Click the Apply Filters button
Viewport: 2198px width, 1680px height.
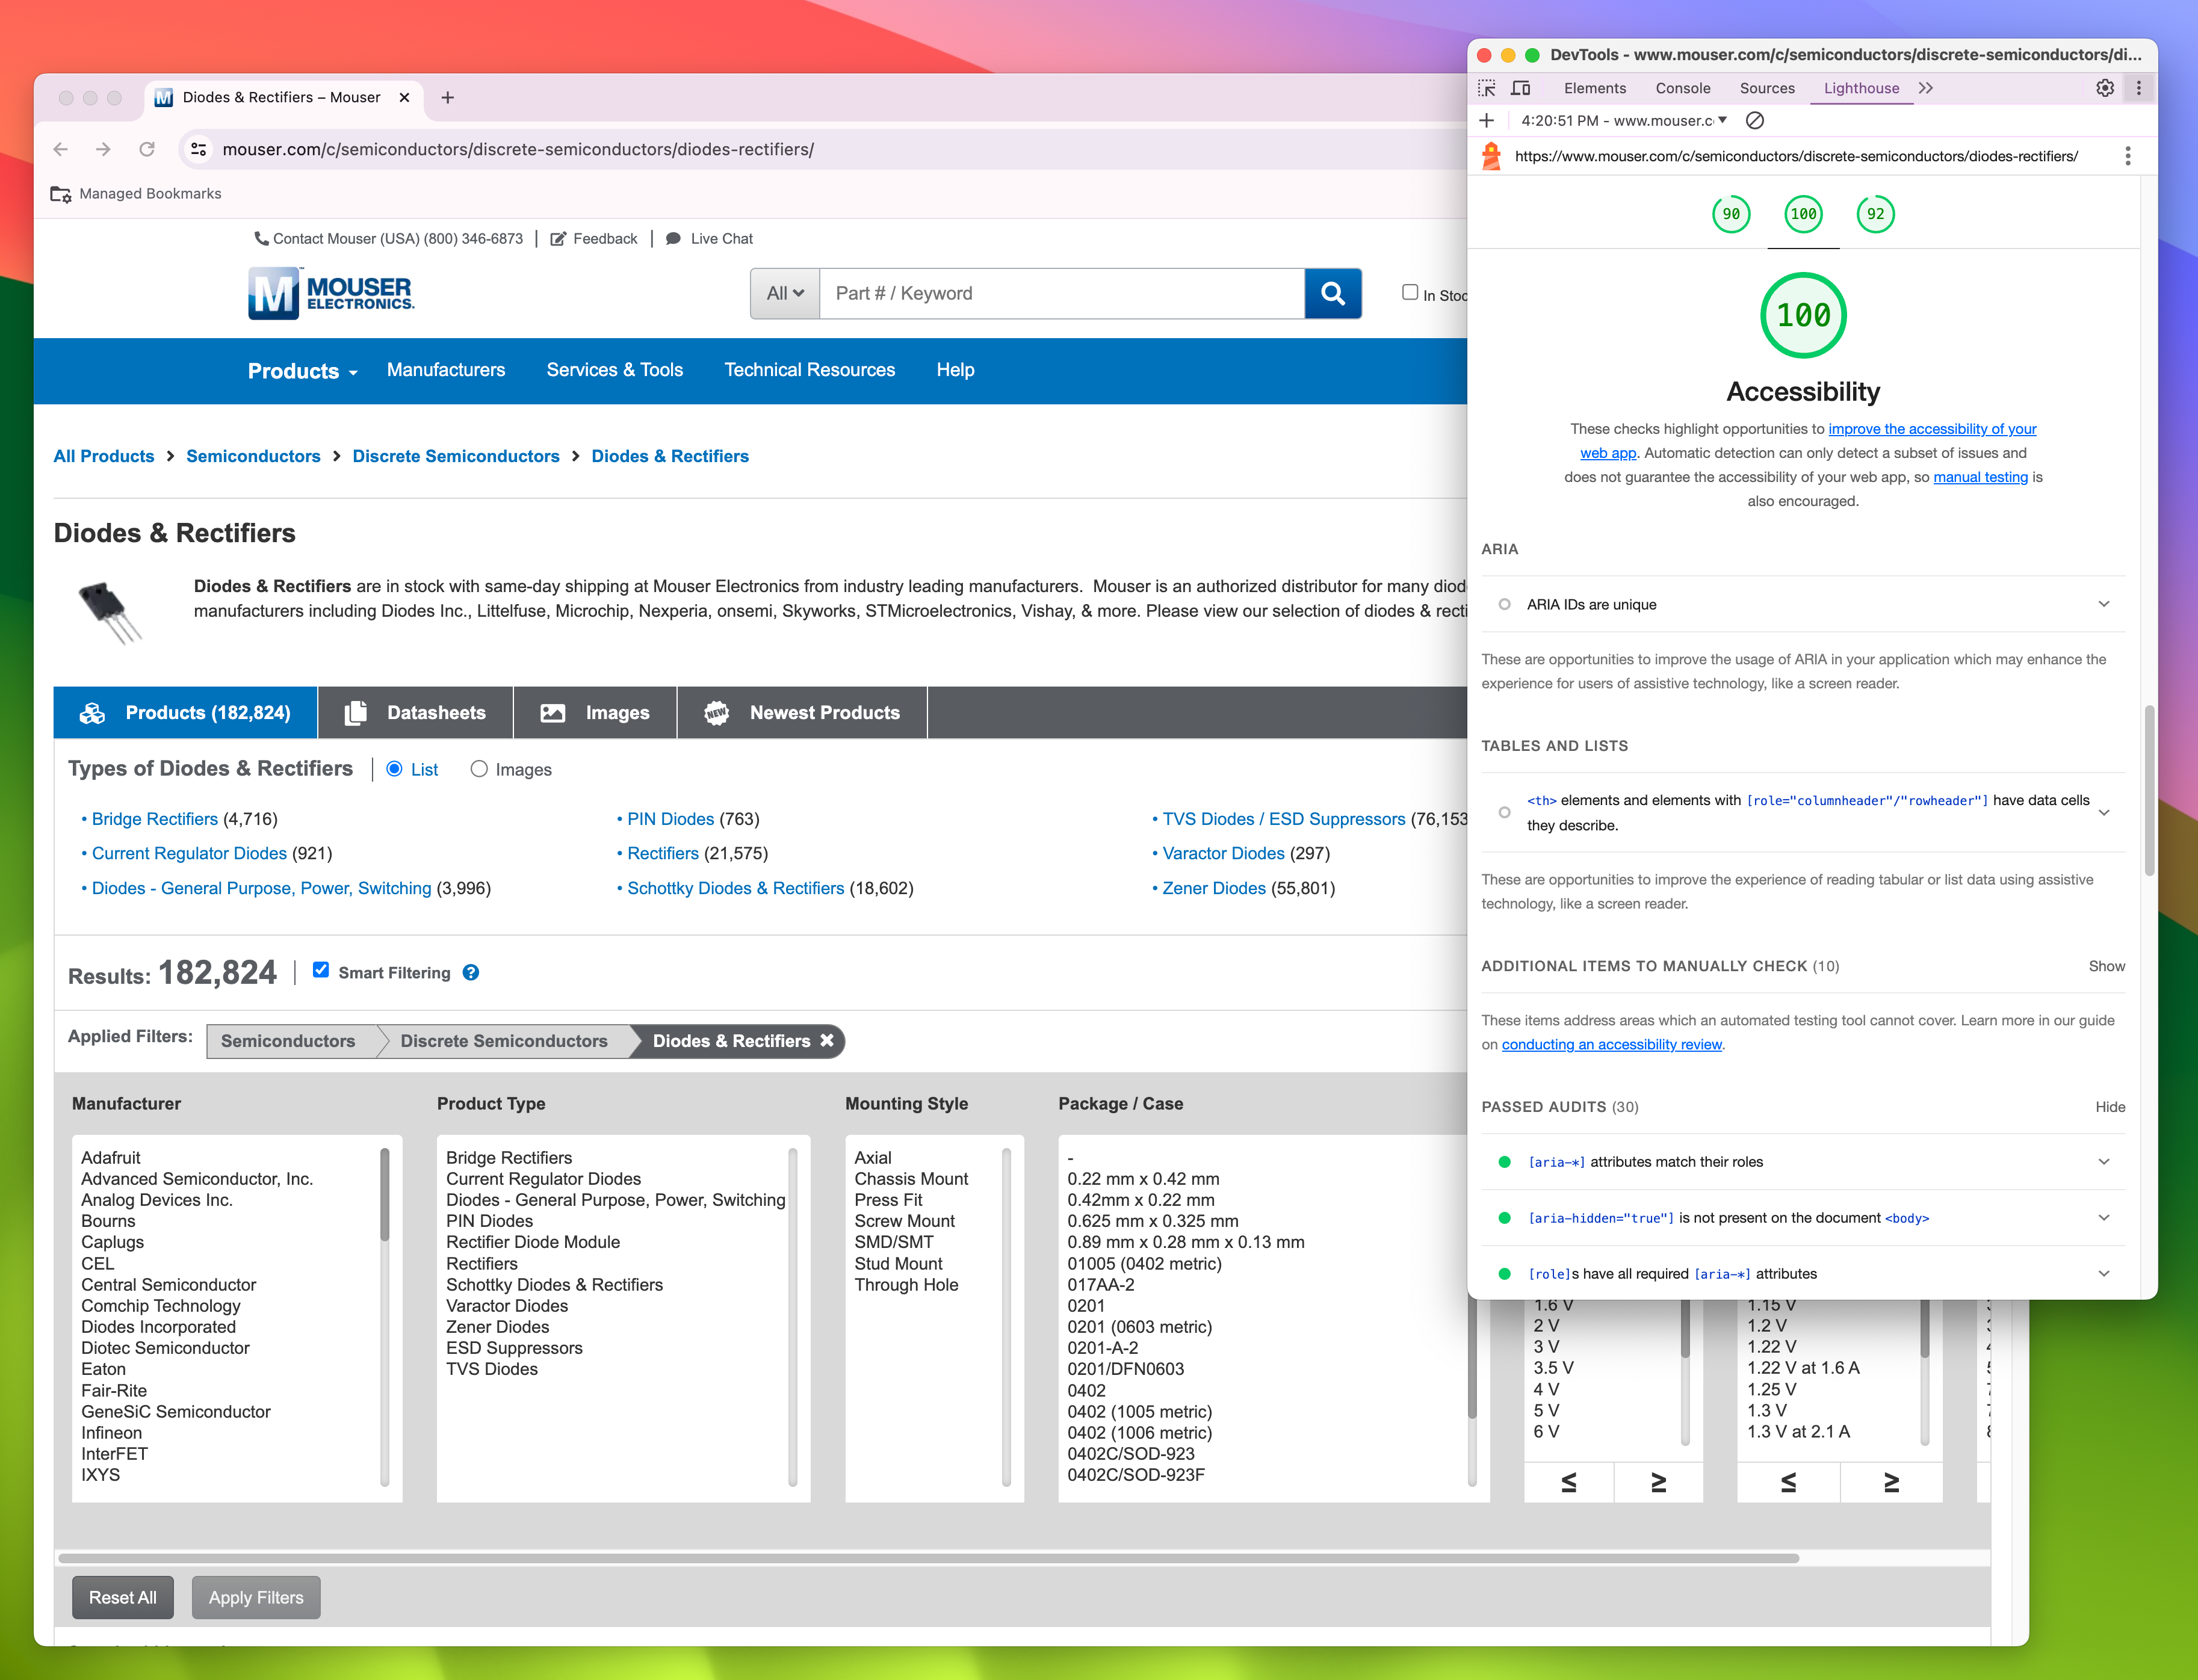pyautogui.click(x=256, y=1598)
